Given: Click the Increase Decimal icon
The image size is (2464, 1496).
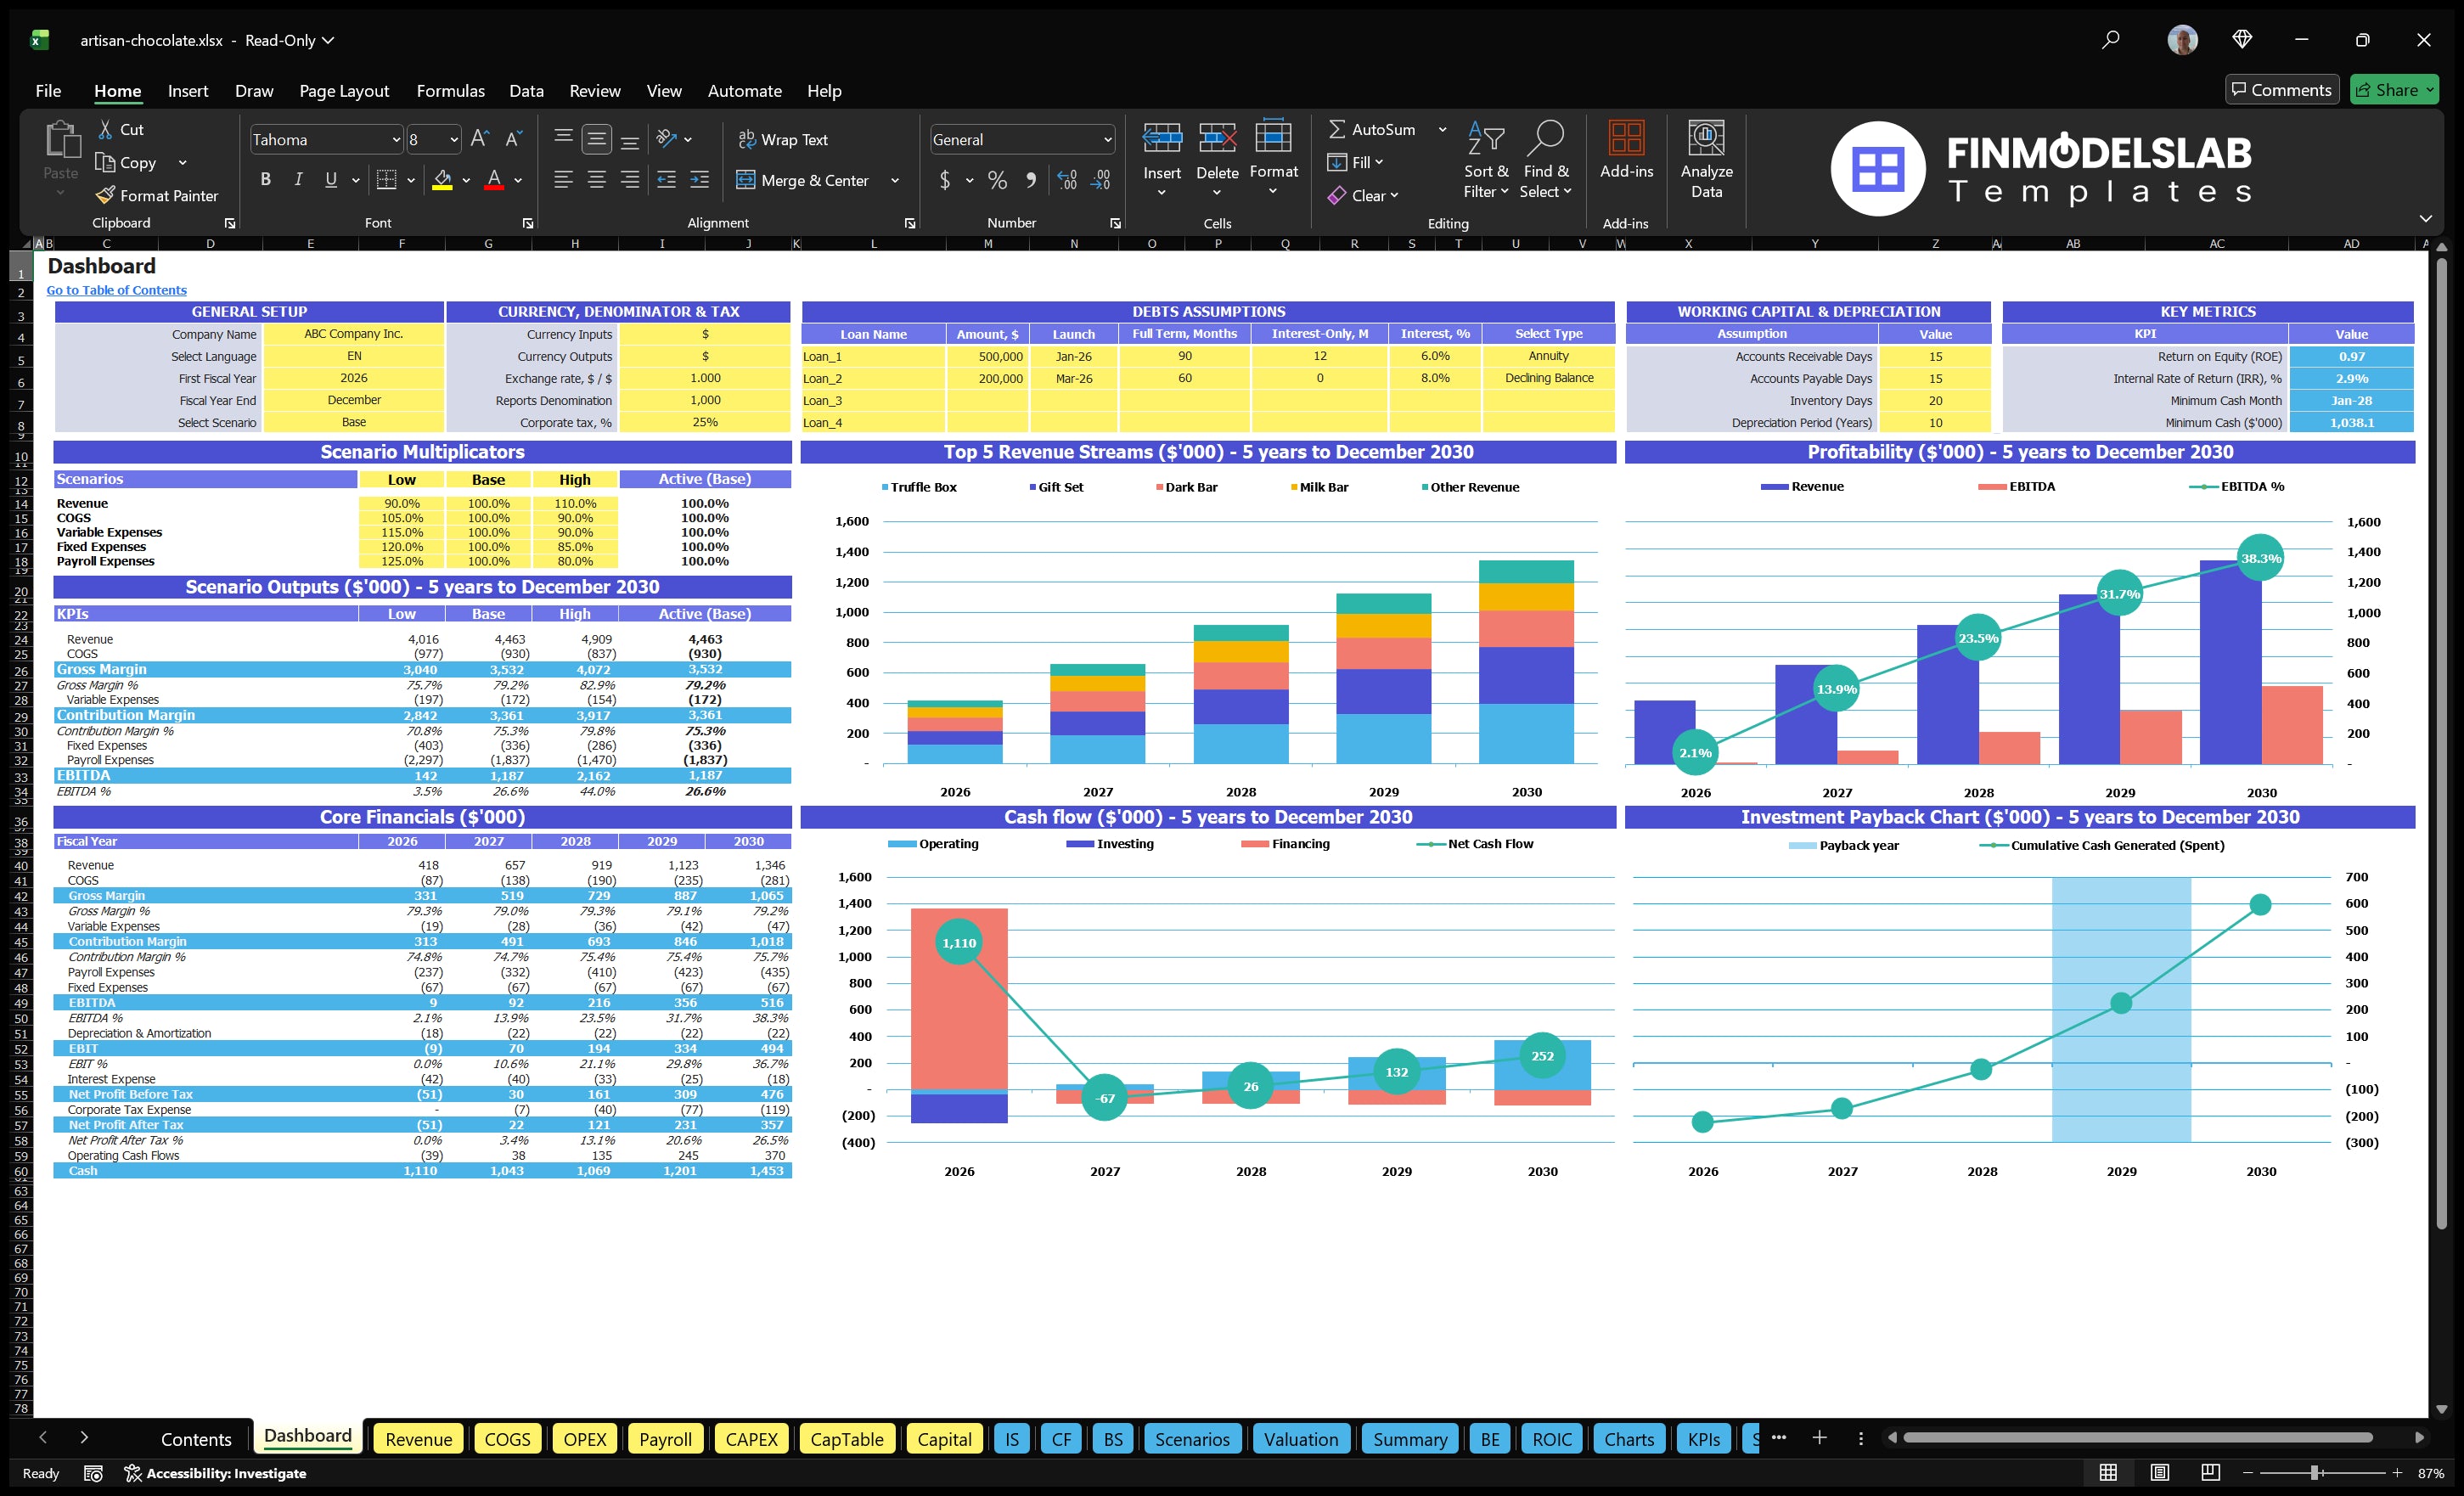Looking at the screenshot, I should pyautogui.click(x=1066, y=181).
